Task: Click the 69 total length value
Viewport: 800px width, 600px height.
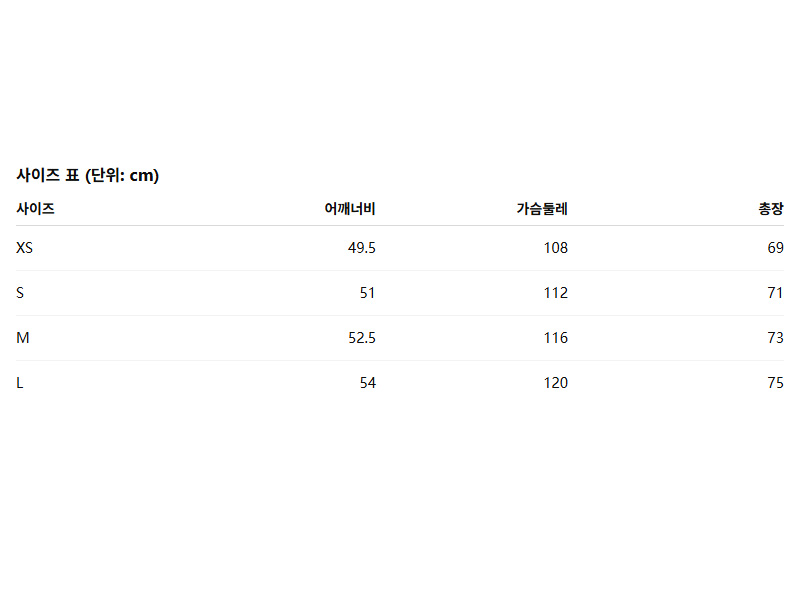Action: pos(775,248)
